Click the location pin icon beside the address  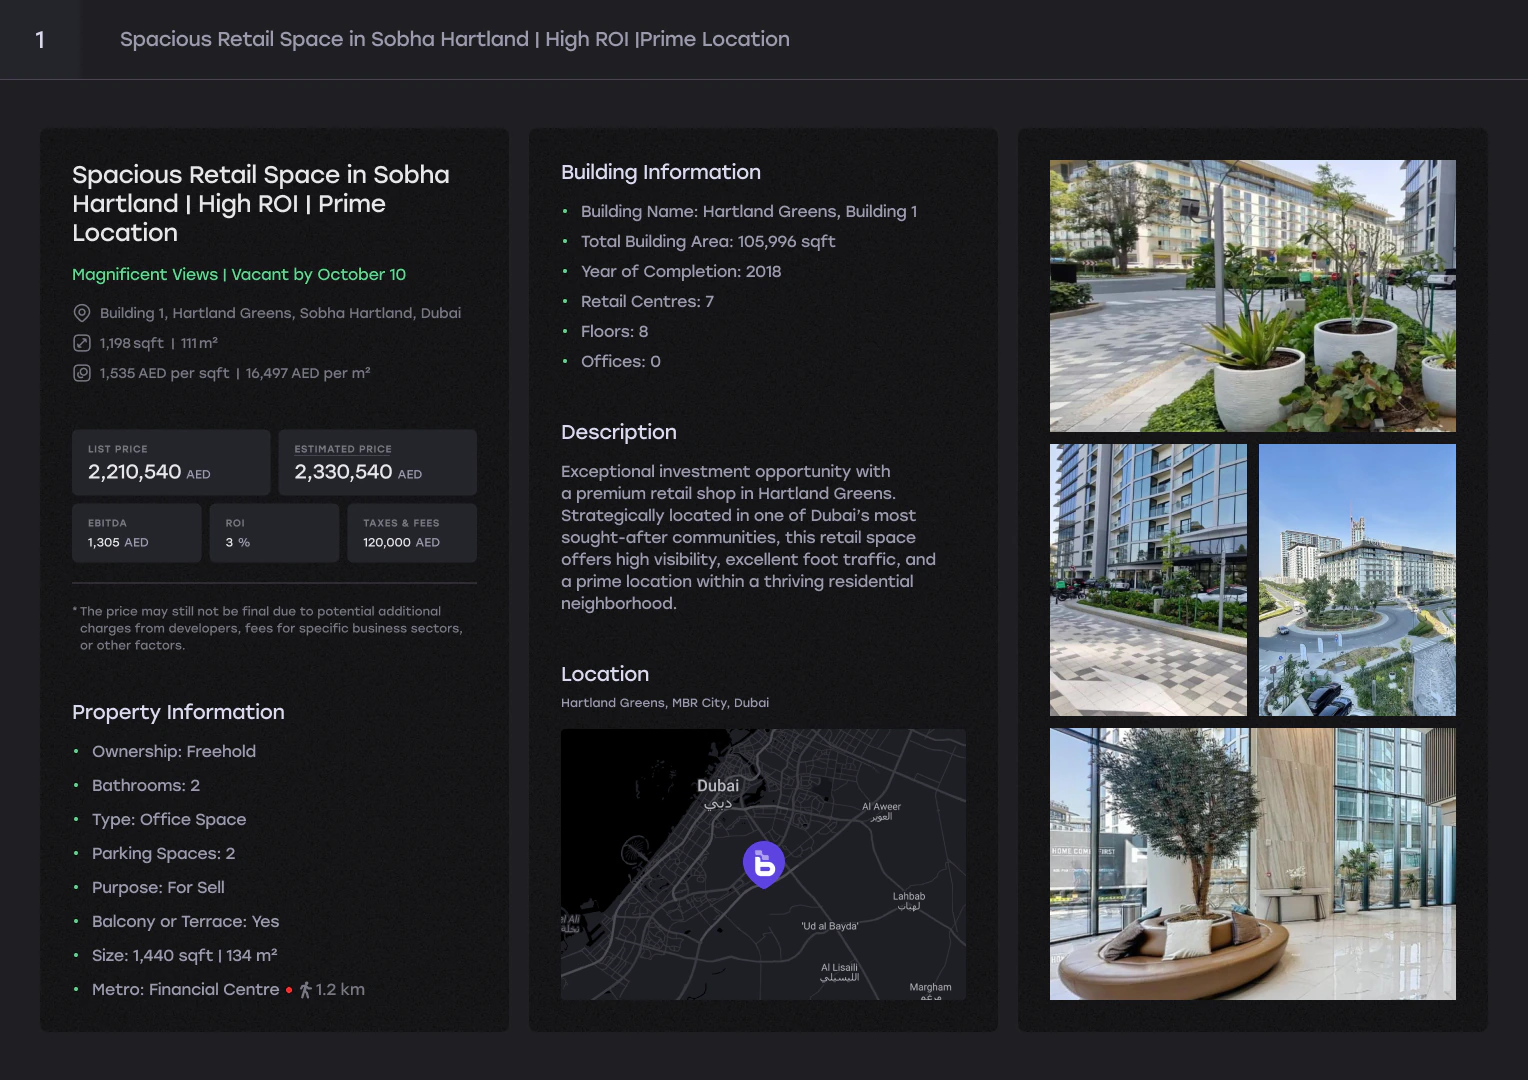(82, 313)
